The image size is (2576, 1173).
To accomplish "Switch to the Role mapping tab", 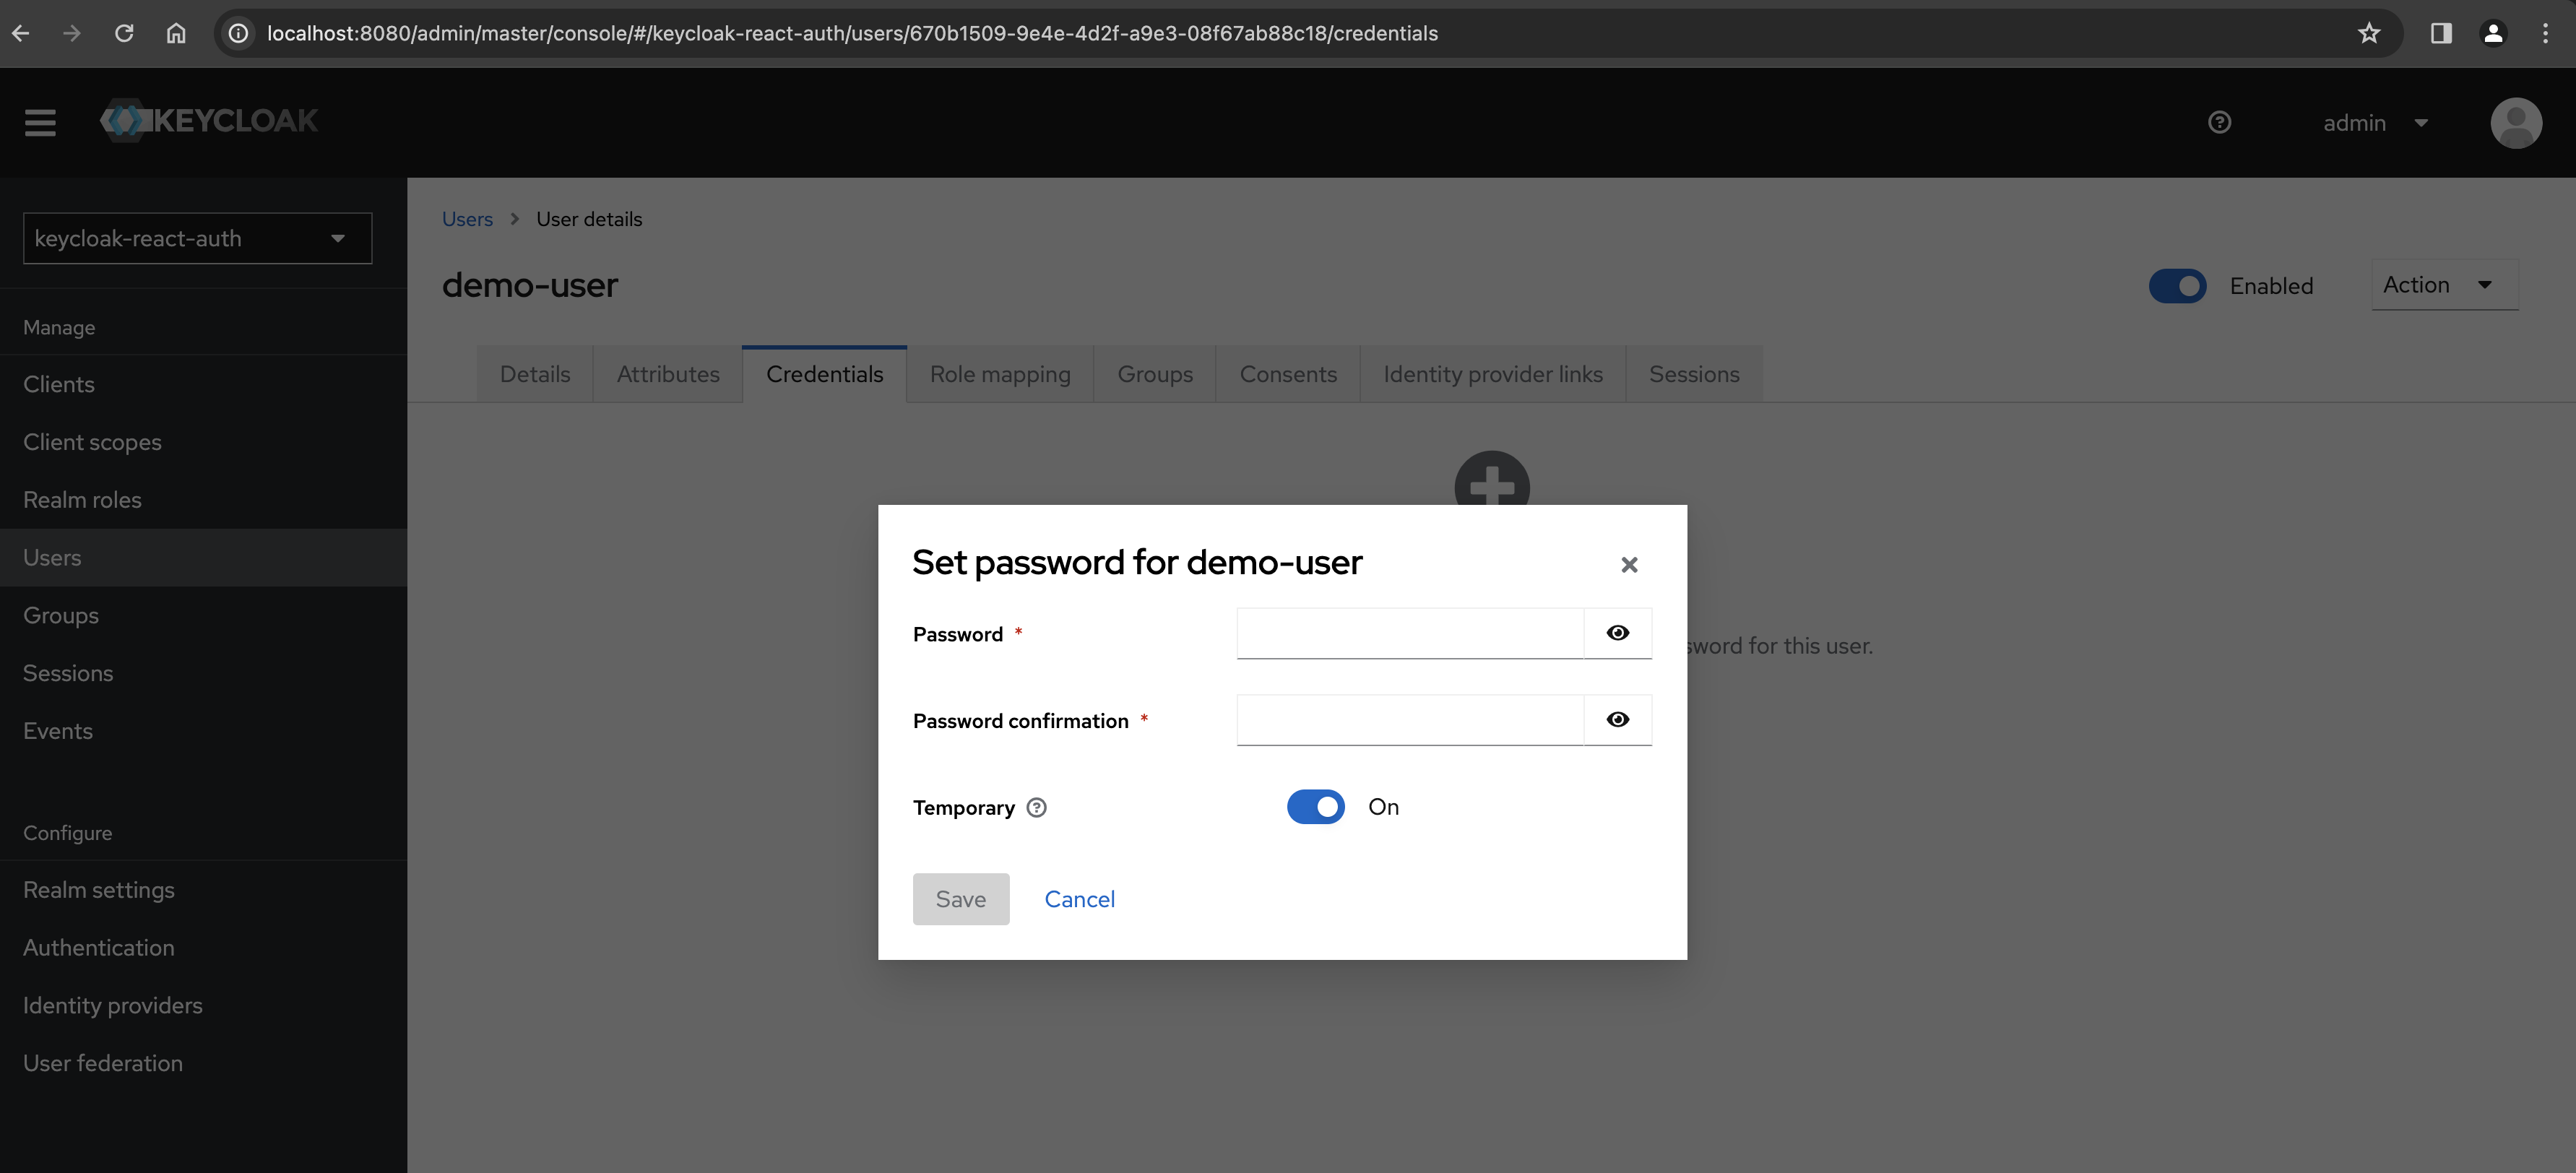I will [999, 374].
